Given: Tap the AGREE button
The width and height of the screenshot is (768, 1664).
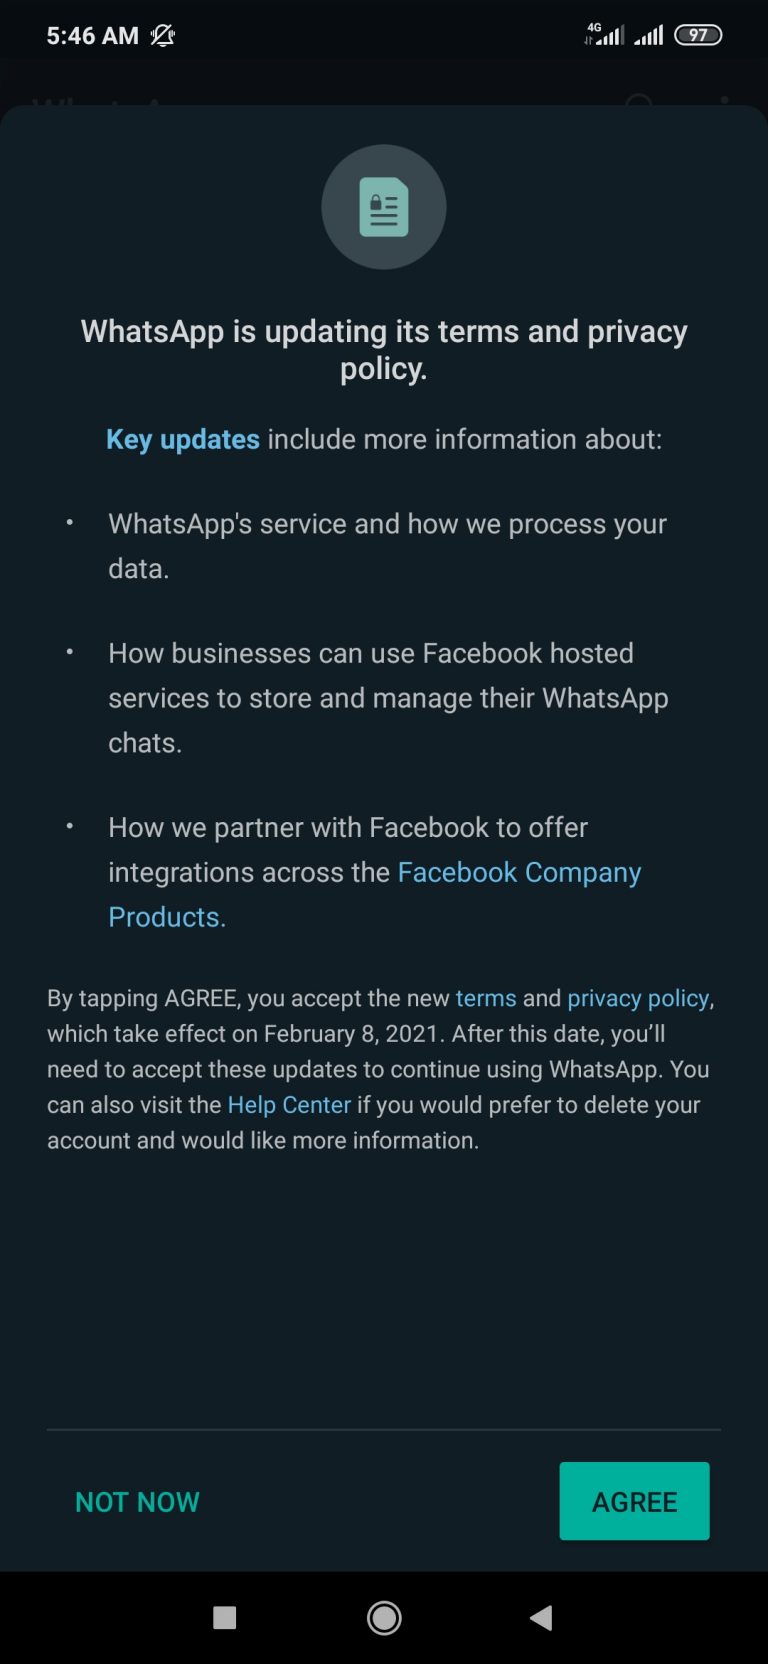Looking at the screenshot, I should pos(634,1501).
